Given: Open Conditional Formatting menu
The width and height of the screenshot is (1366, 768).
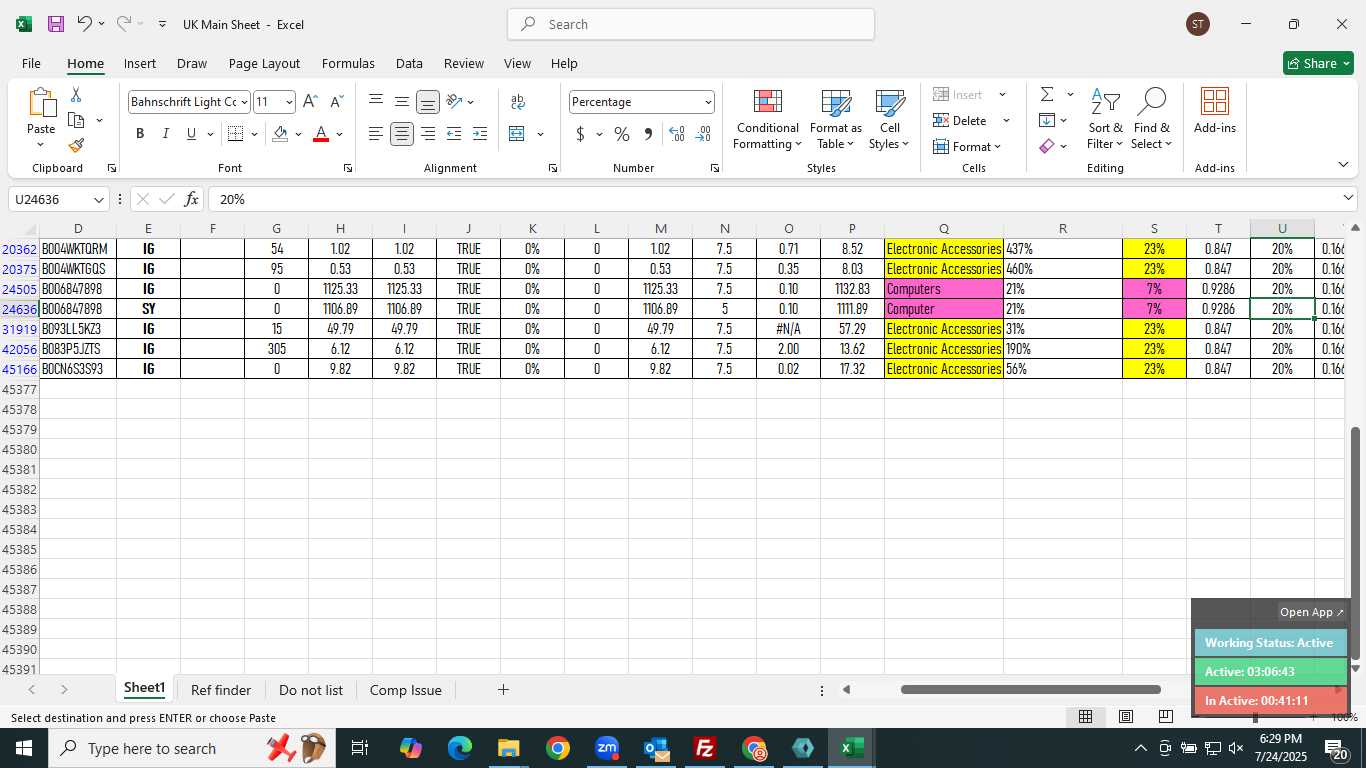Looking at the screenshot, I should pyautogui.click(x=767, y=119).
